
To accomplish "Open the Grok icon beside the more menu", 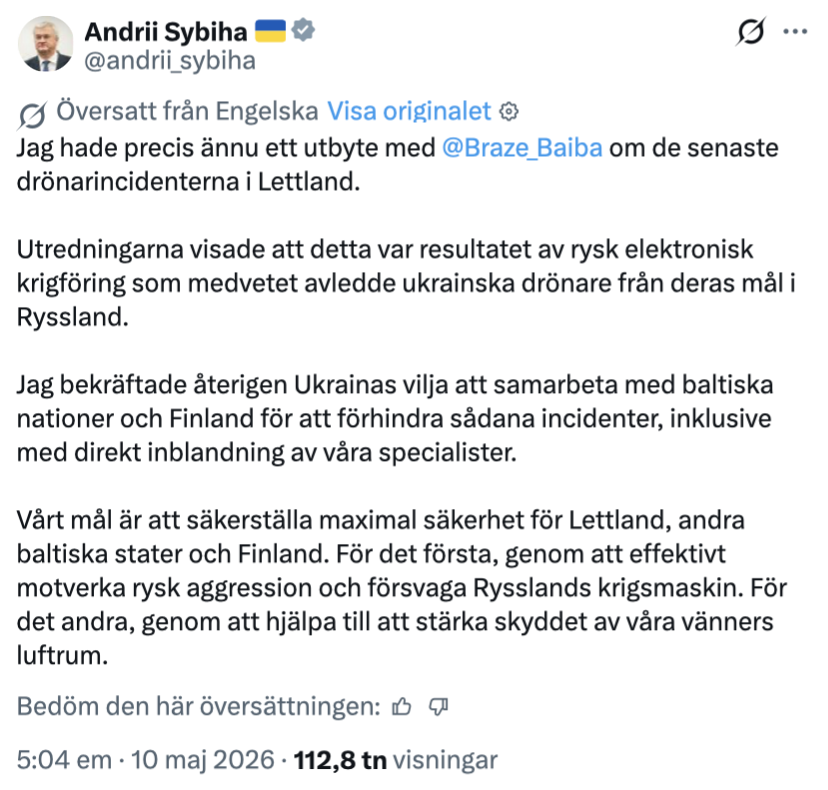I will pyautogui.click(x=750, y=32).
